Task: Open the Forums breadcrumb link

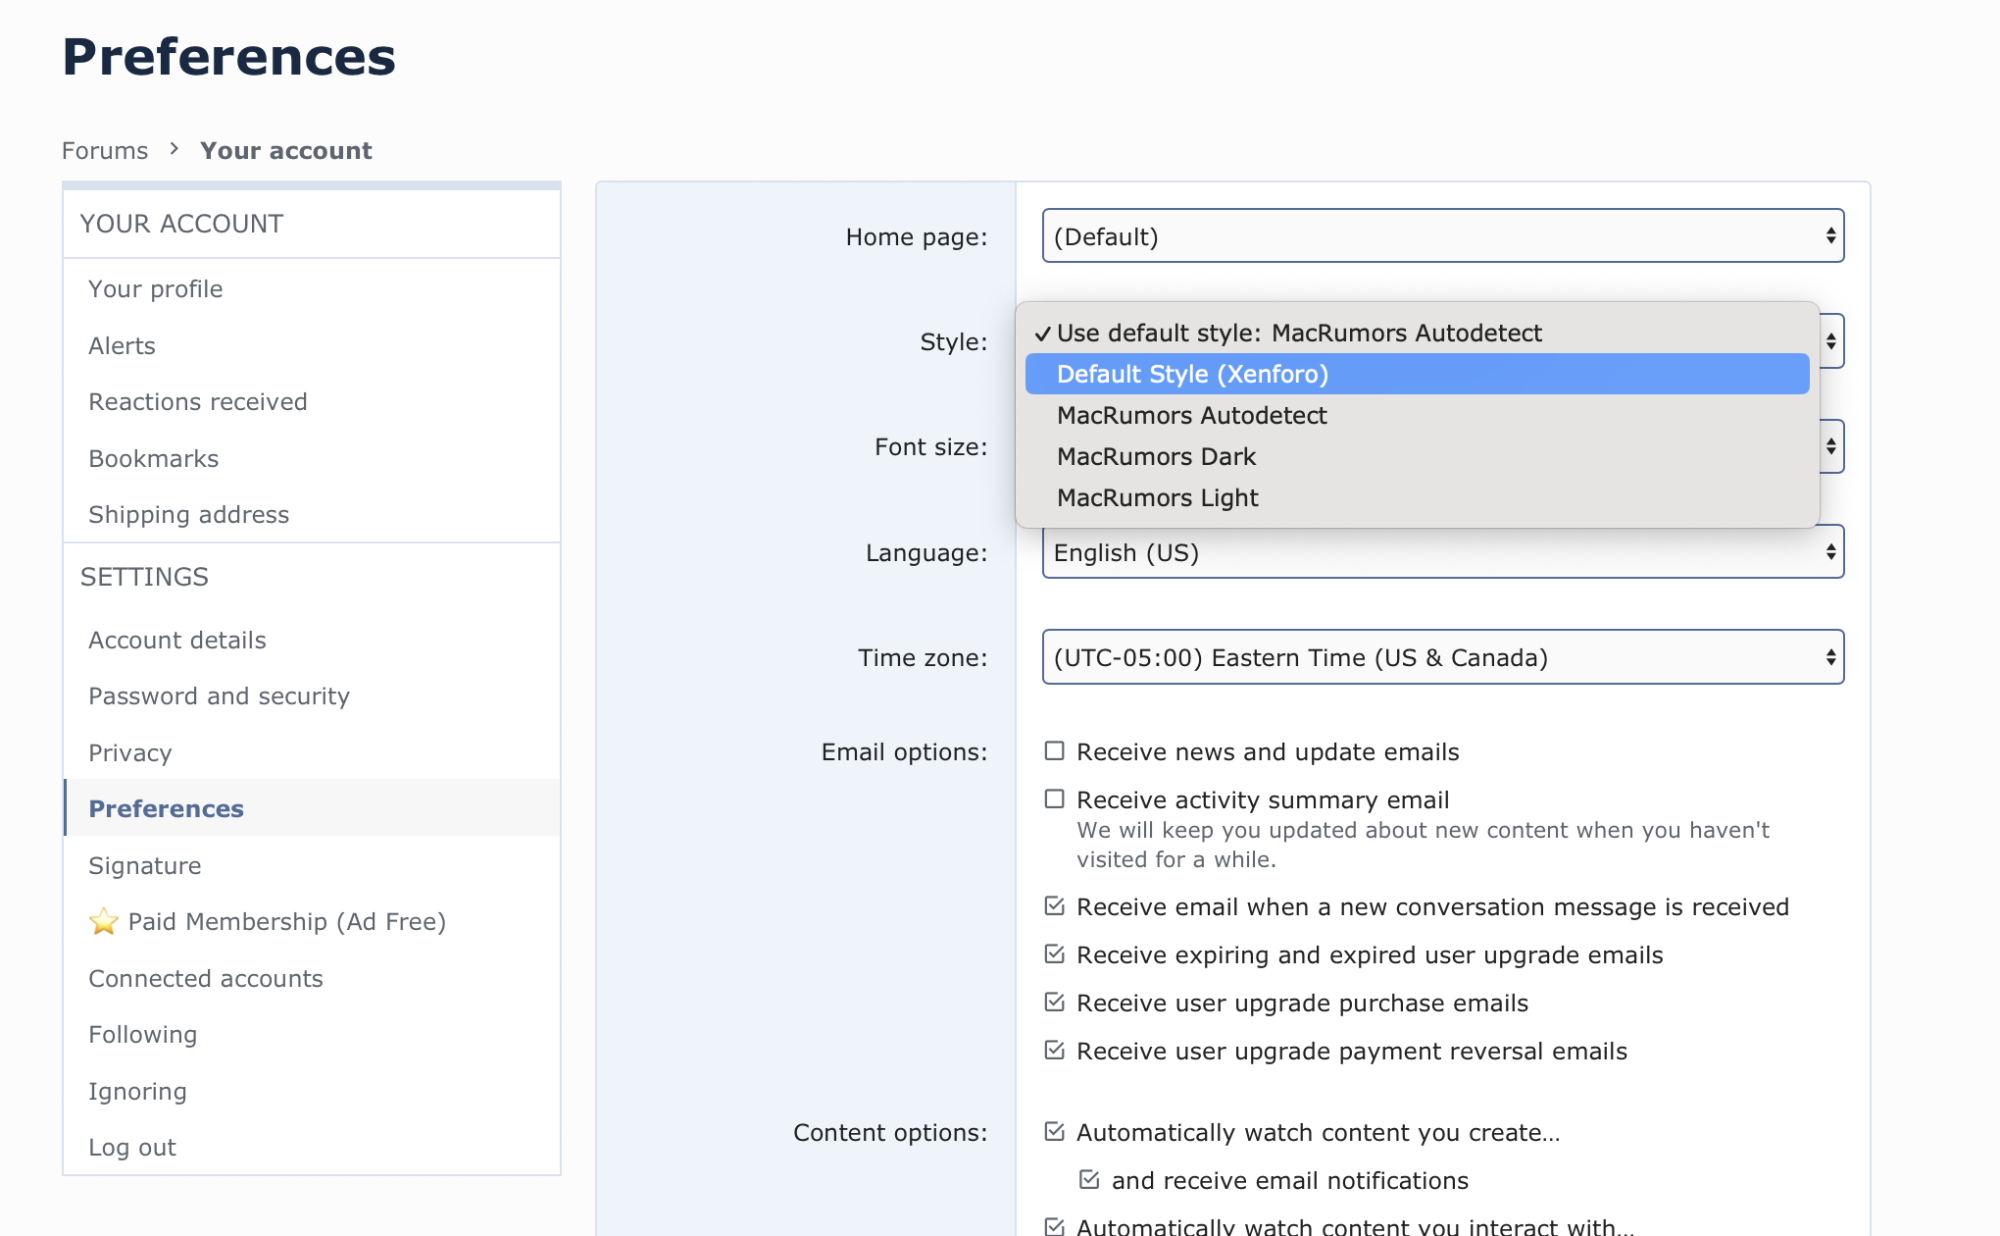Action: coord(105,150)
